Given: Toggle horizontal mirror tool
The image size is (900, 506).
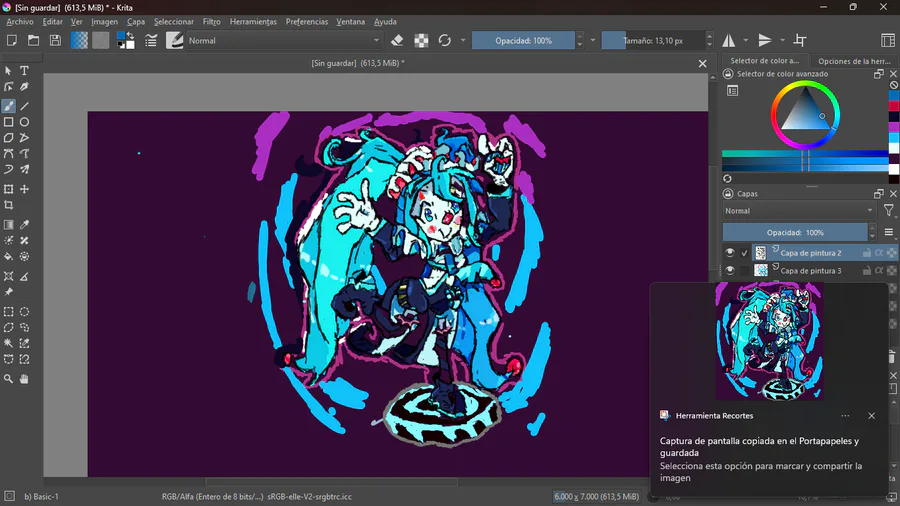Looking at the screenshot, I should coord(728,40).
